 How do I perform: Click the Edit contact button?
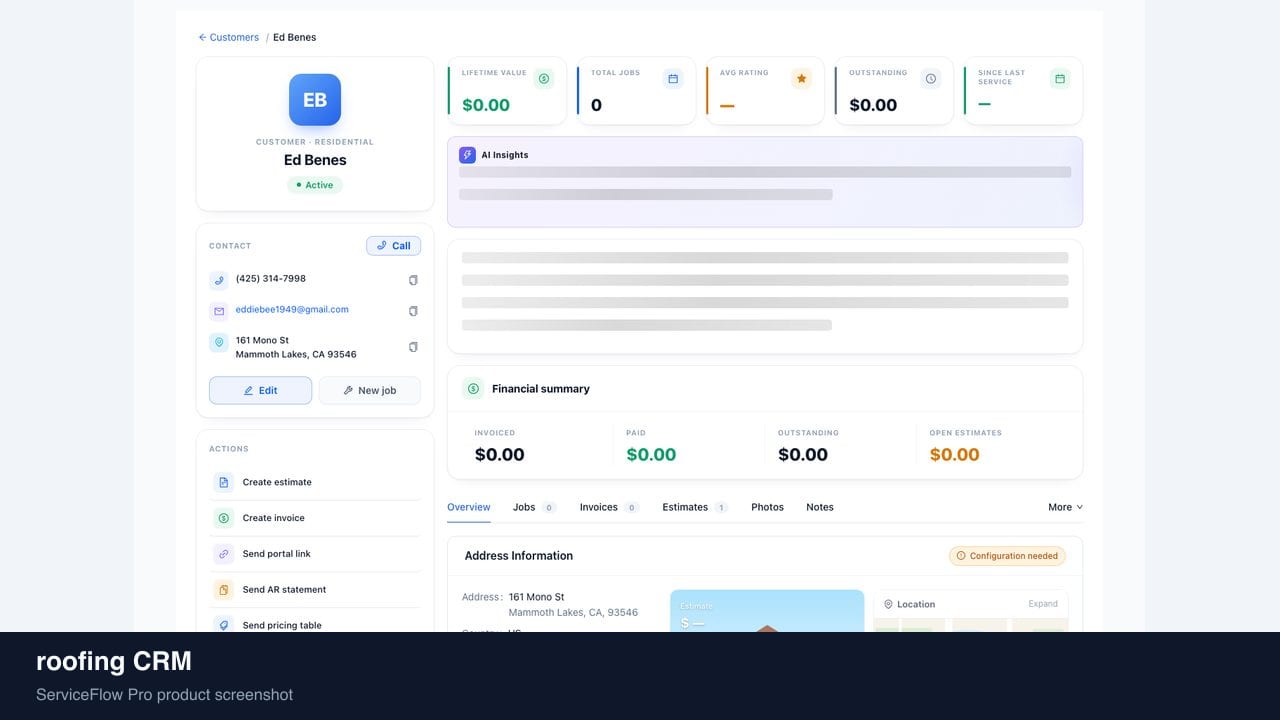[x=260, y=391]
